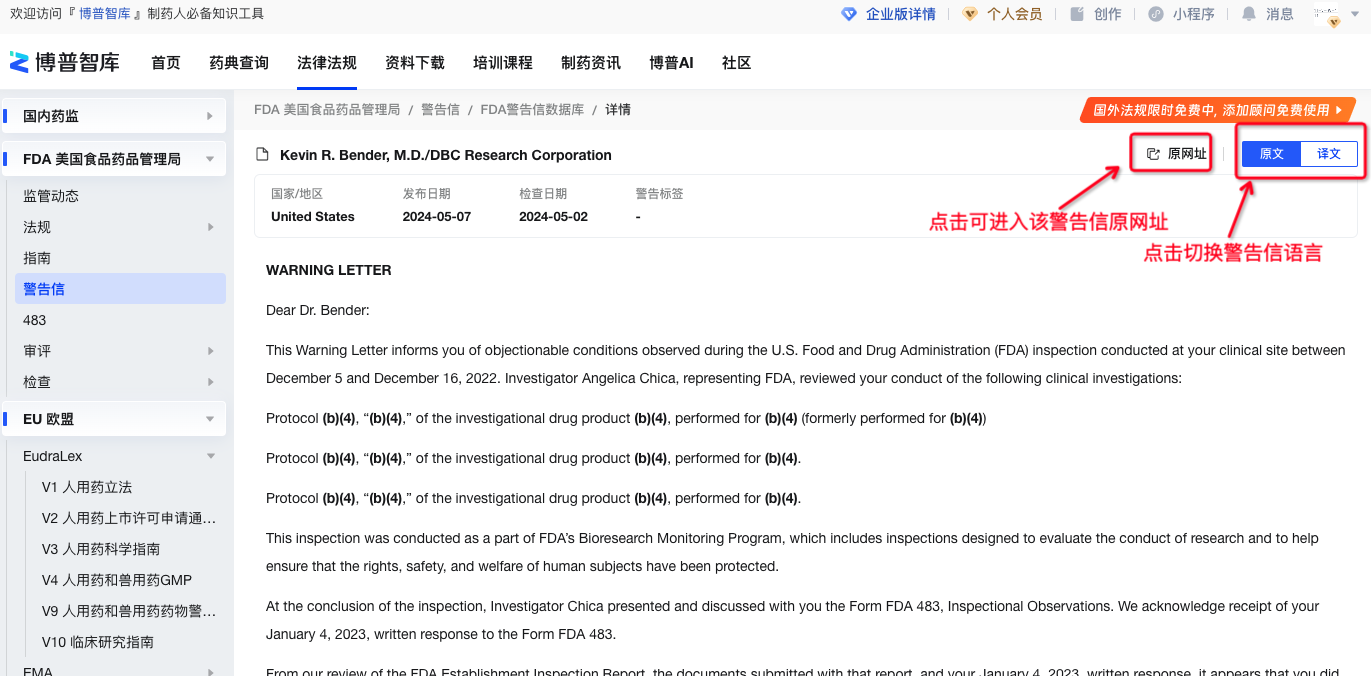This screenshot has height=676, width=1371.
Task: Click the 消息 bell icon
Action: point(1249,14)
